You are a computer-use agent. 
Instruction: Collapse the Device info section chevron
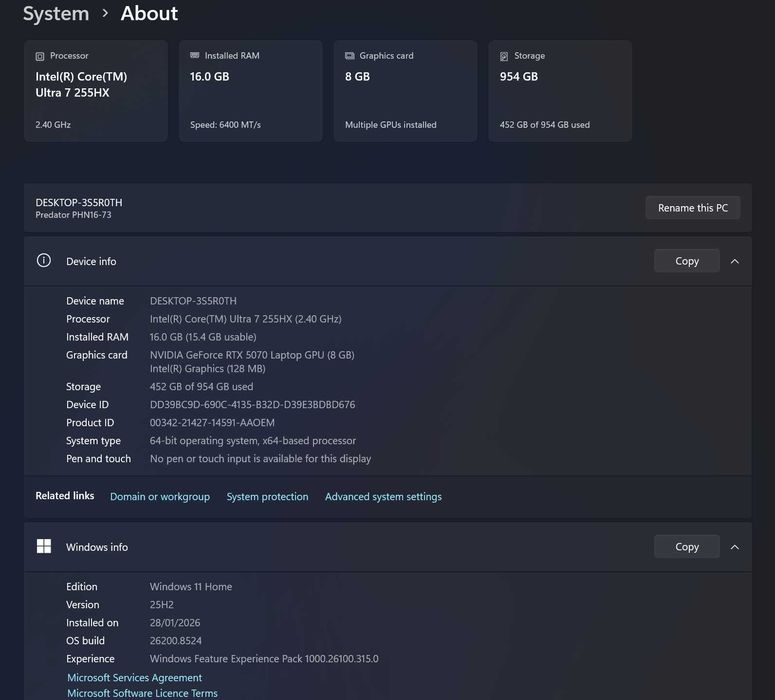coord(735,261)
